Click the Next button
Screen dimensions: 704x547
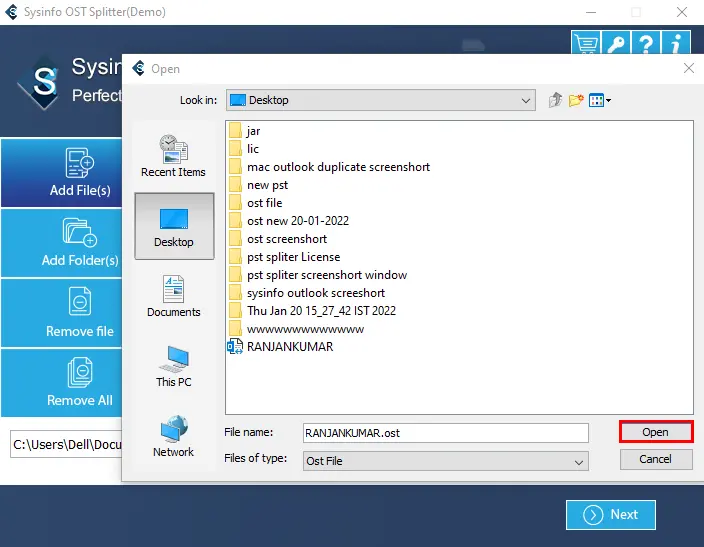(611, 515)
